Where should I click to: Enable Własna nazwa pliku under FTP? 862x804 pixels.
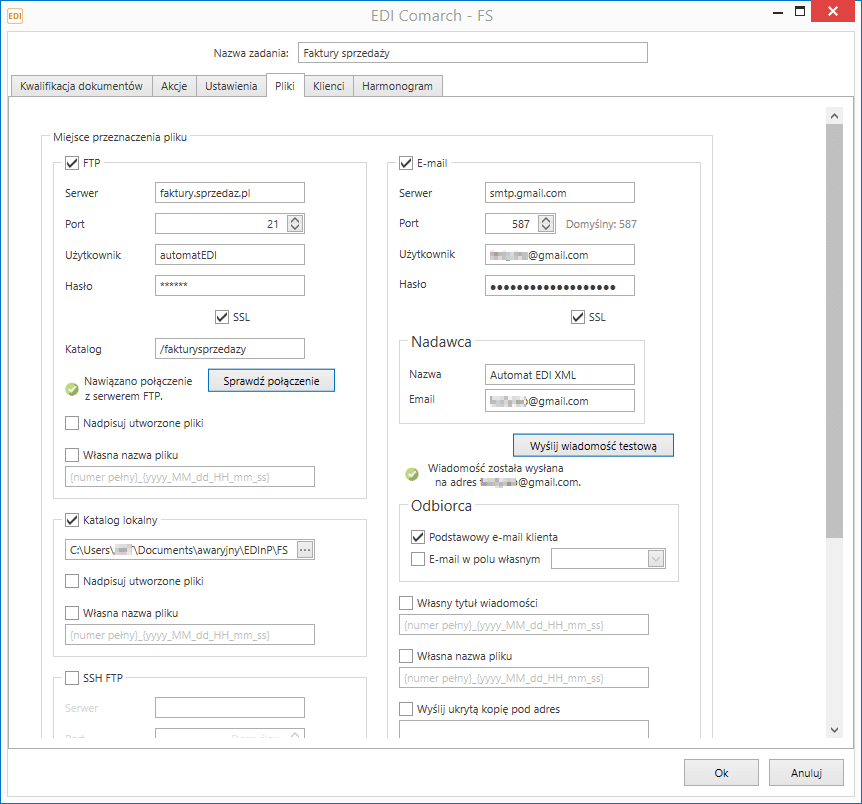click(72, 455)
